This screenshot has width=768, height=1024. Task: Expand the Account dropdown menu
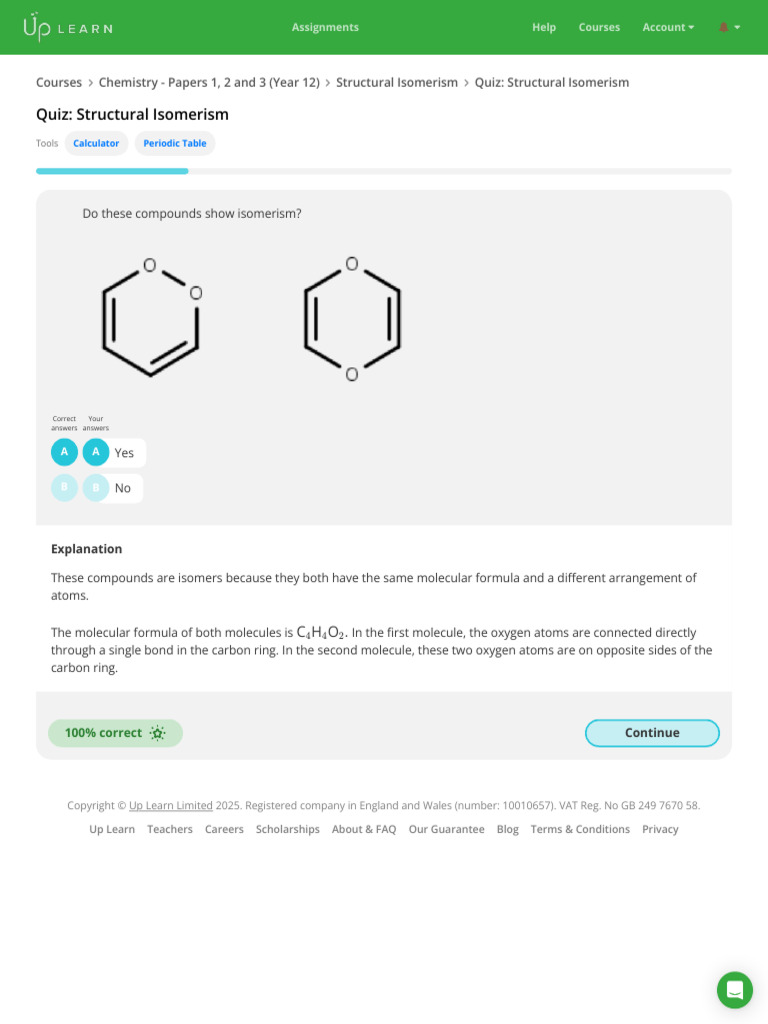[668, 27]
